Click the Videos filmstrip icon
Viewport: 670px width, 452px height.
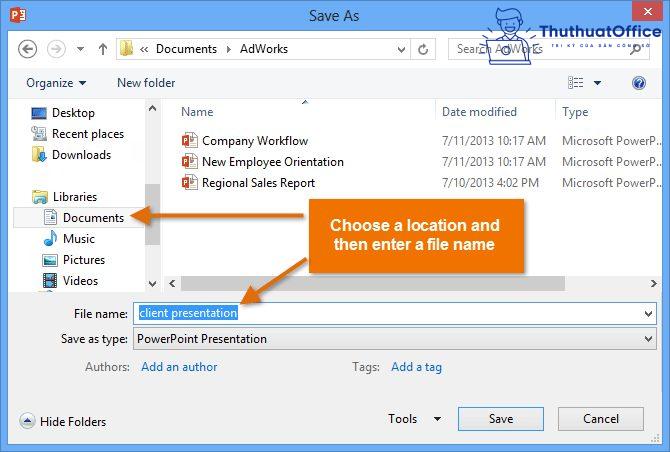click(50, 281)
